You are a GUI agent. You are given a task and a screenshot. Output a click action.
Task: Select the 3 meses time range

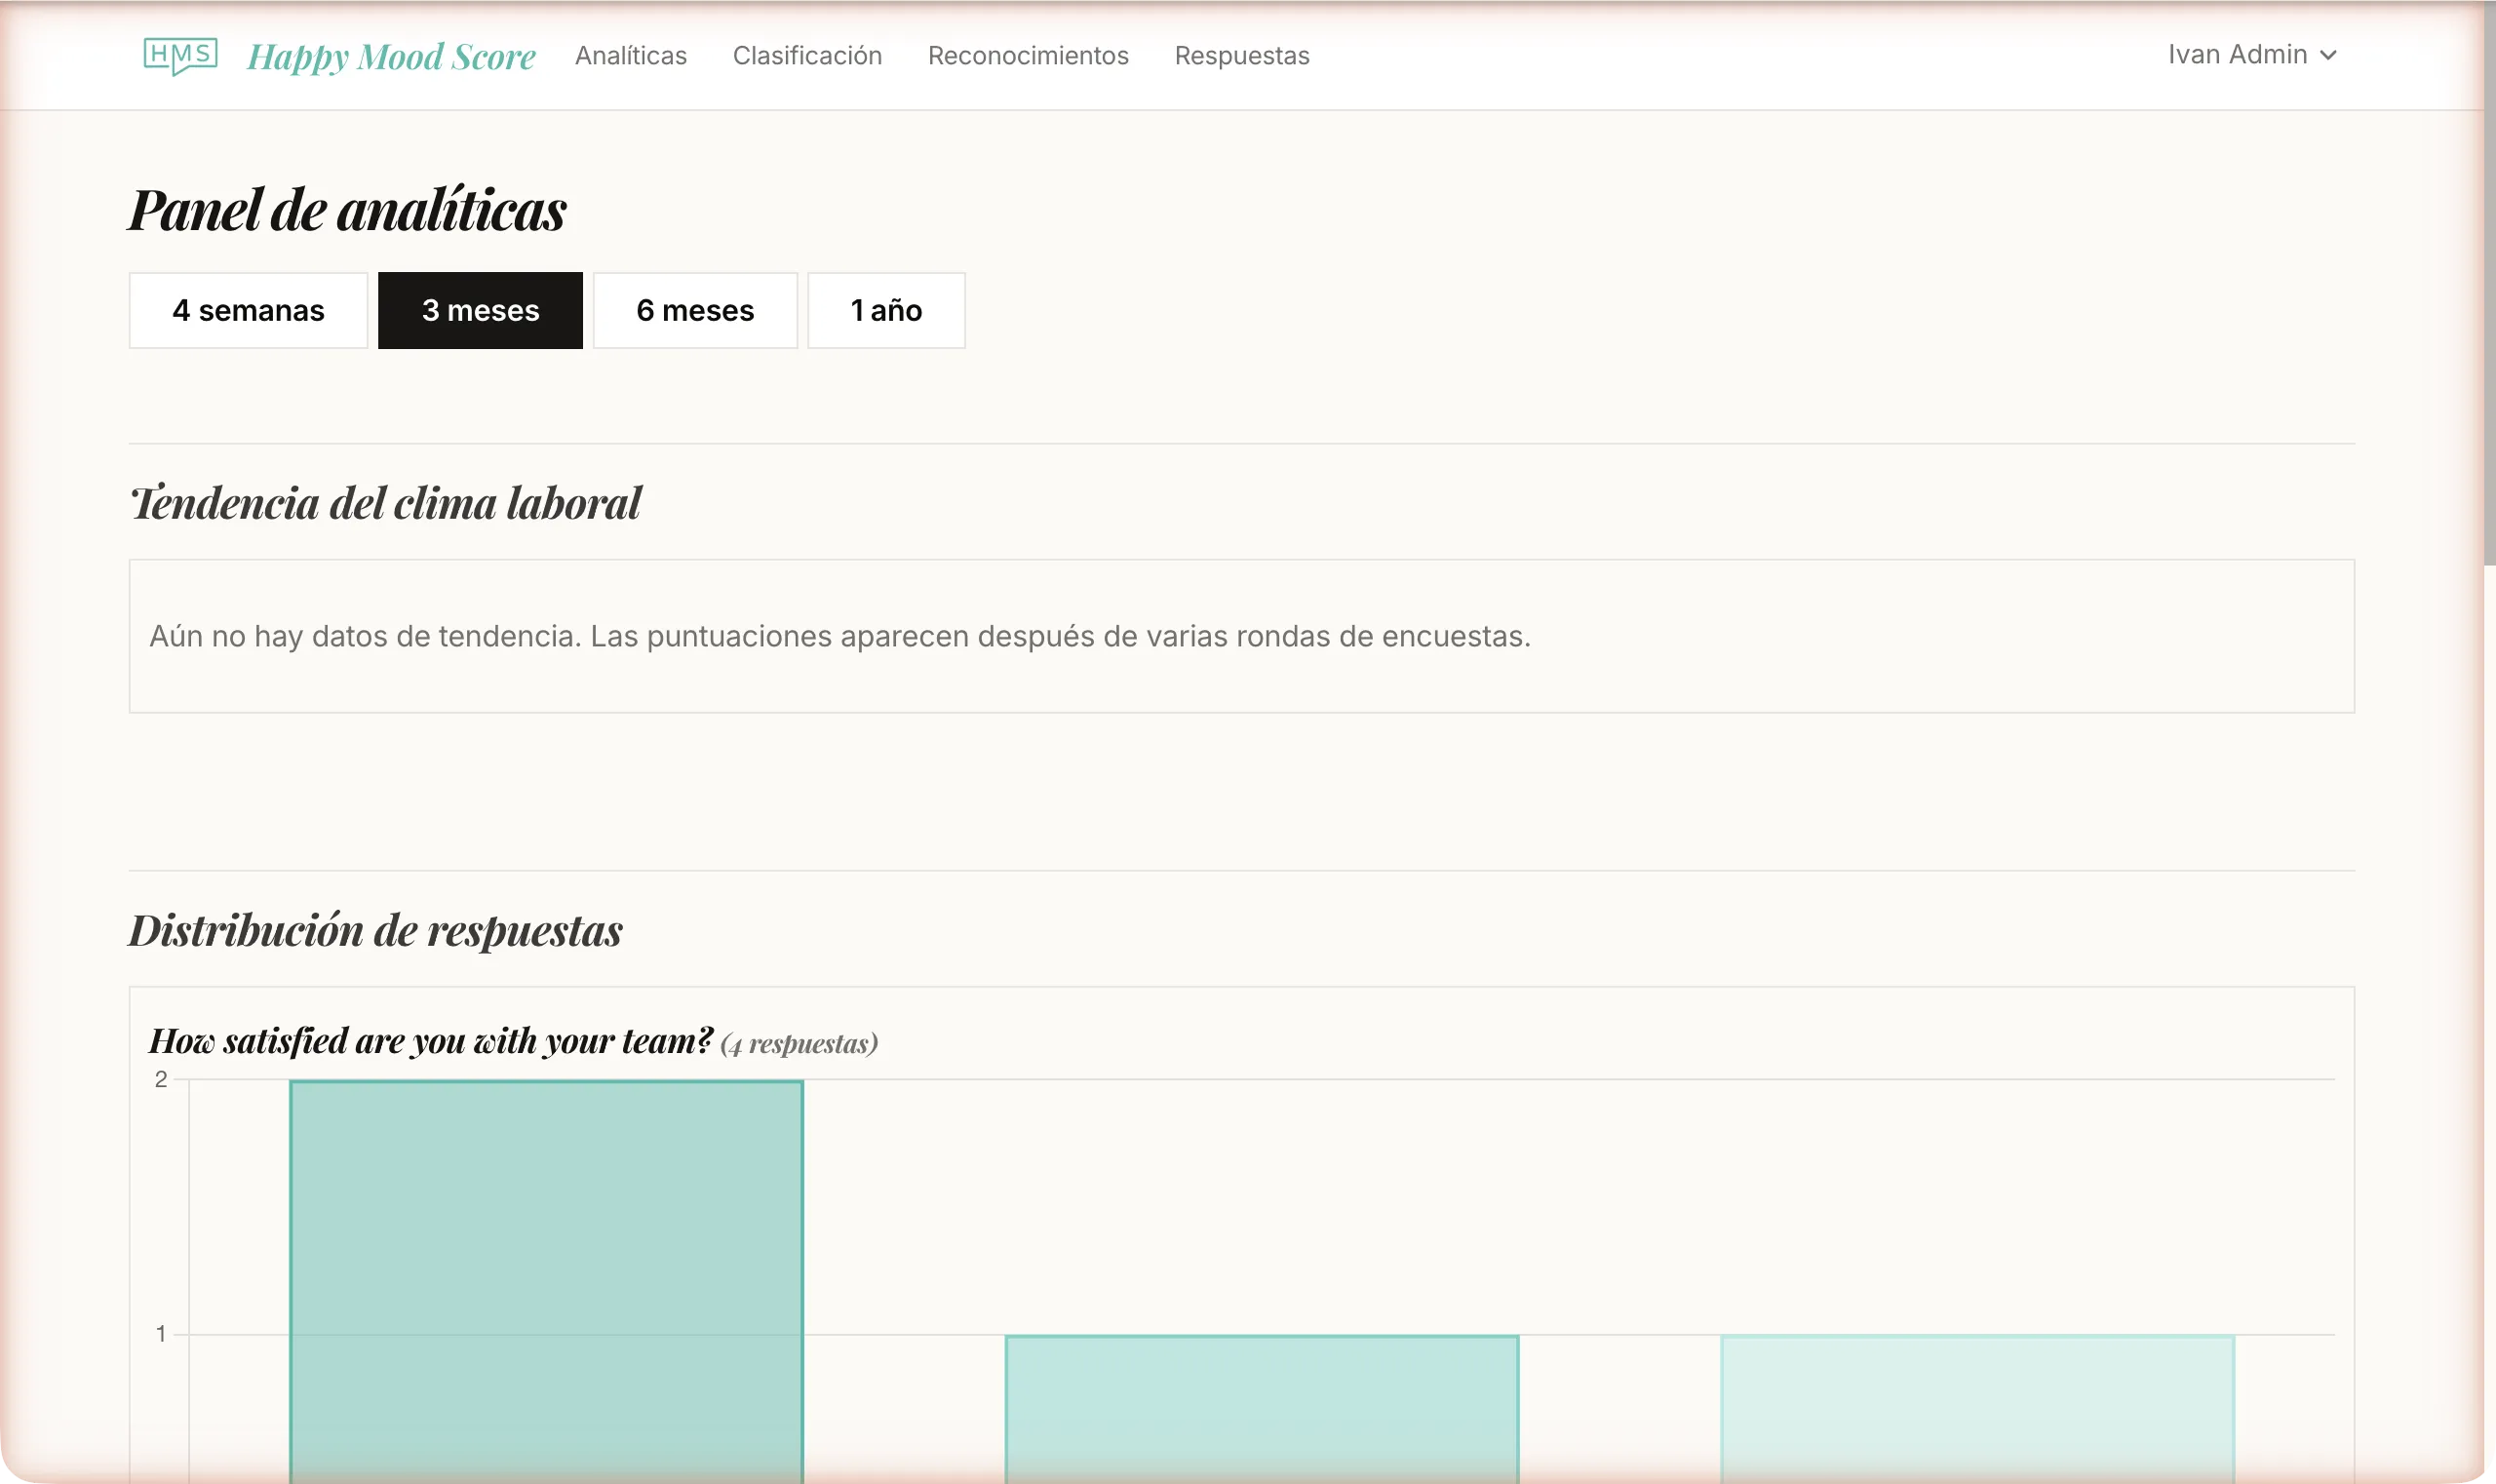(480, 310)
